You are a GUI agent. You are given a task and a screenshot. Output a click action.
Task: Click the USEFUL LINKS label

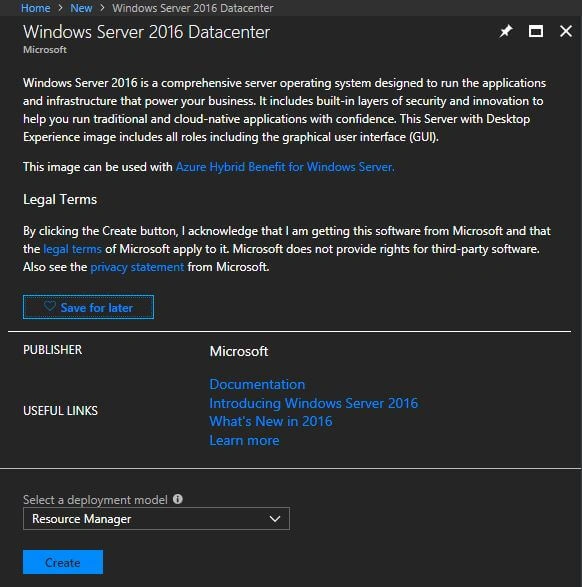(x=60, y=411)
